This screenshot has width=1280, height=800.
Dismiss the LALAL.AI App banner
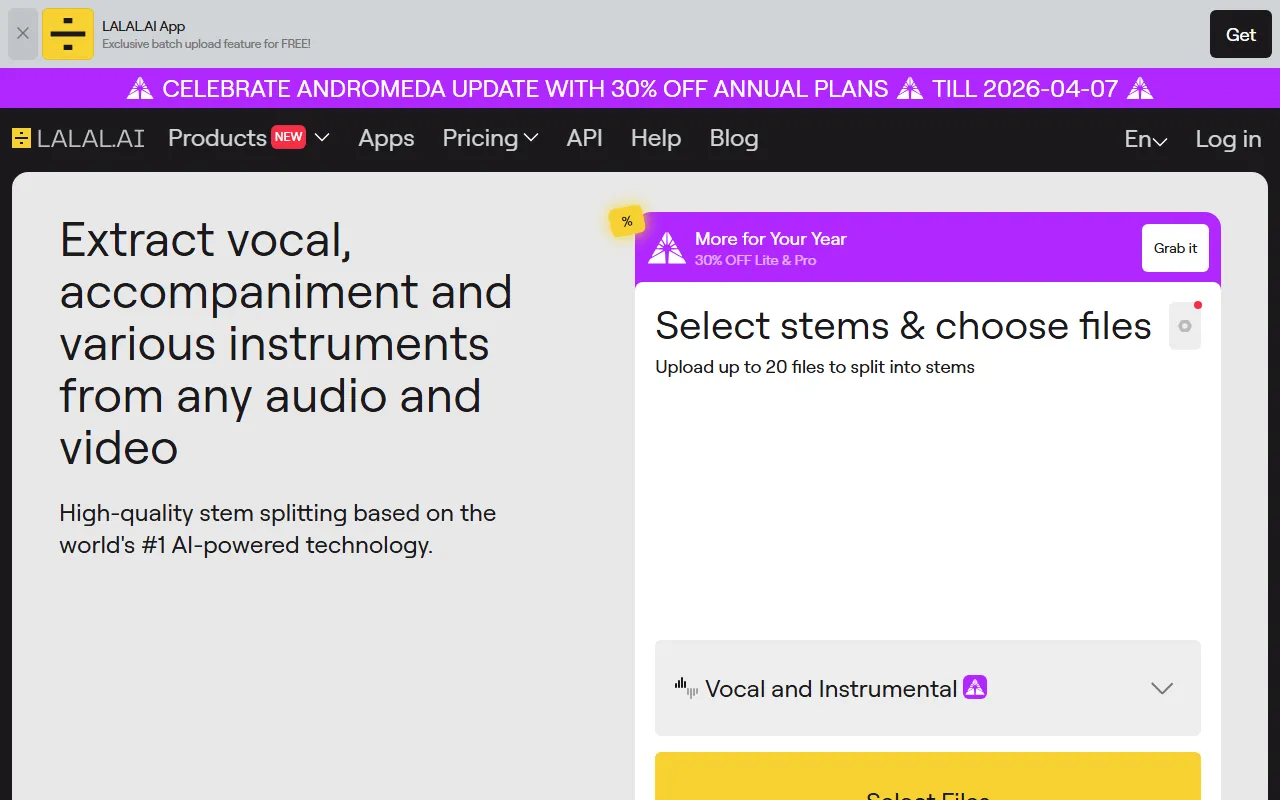(23, 34)
